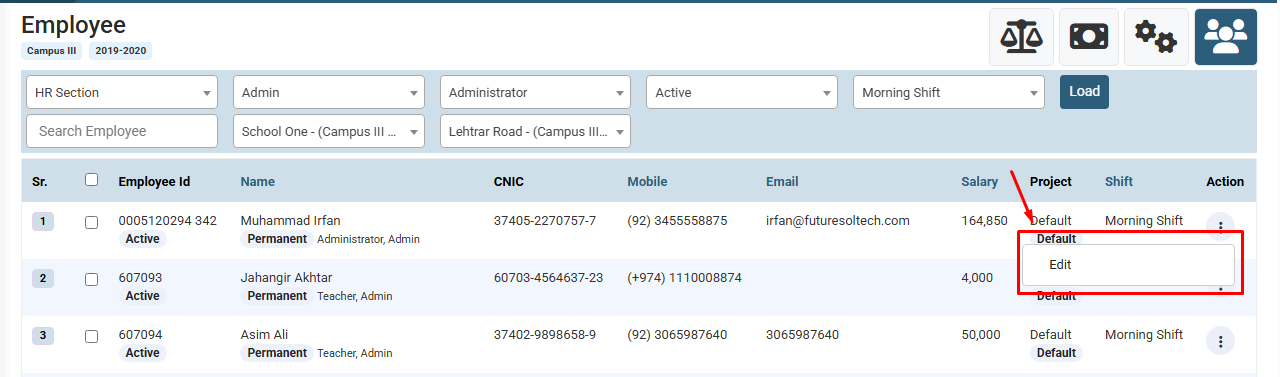Click mobile number (+974) 1110008874

point(684,277)
